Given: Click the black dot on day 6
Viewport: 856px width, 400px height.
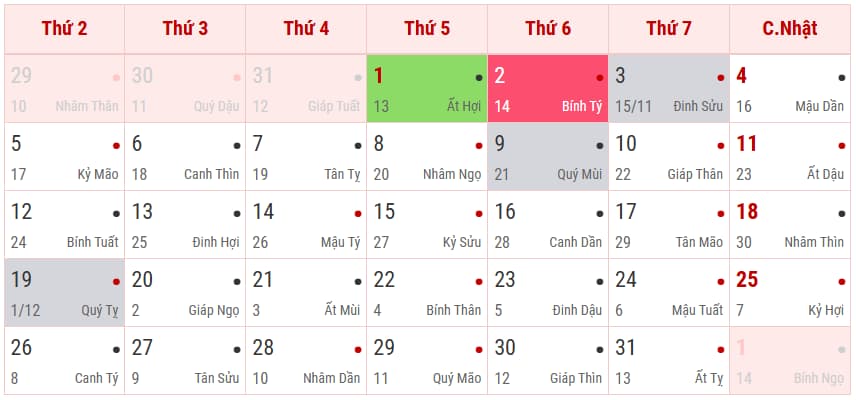Looking at the screenshot, I should tap(237, 146).
